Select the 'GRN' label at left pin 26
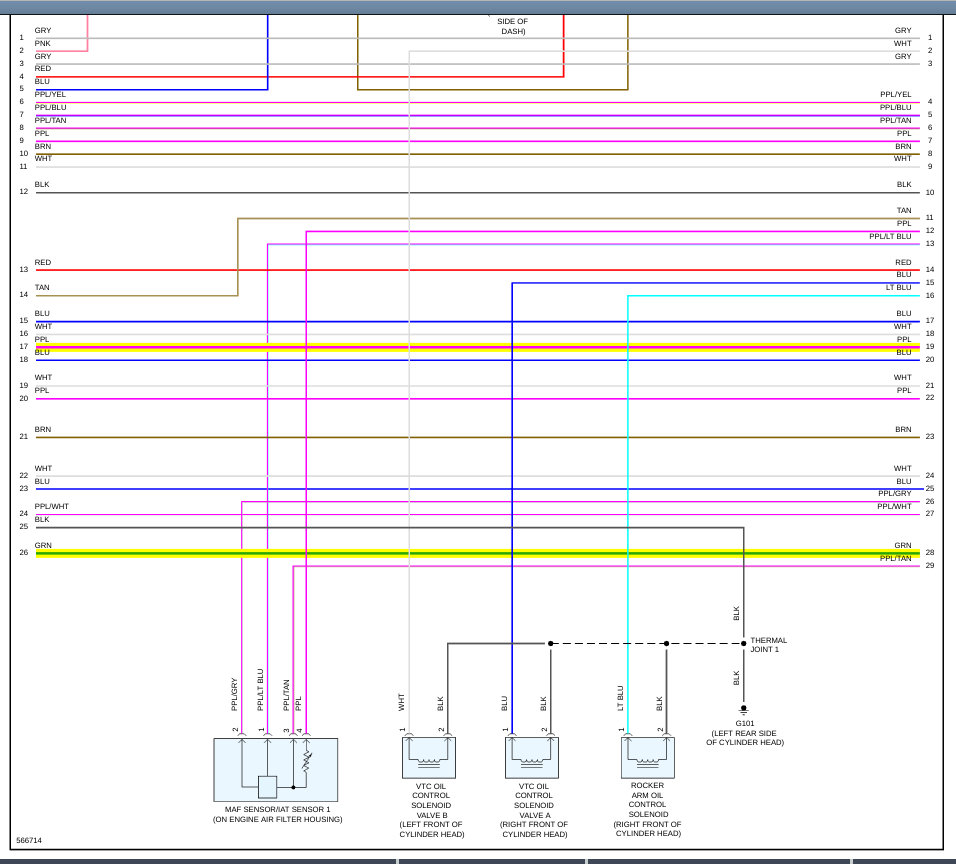Viewport: 956px width, 864px height. pos(43,545)
